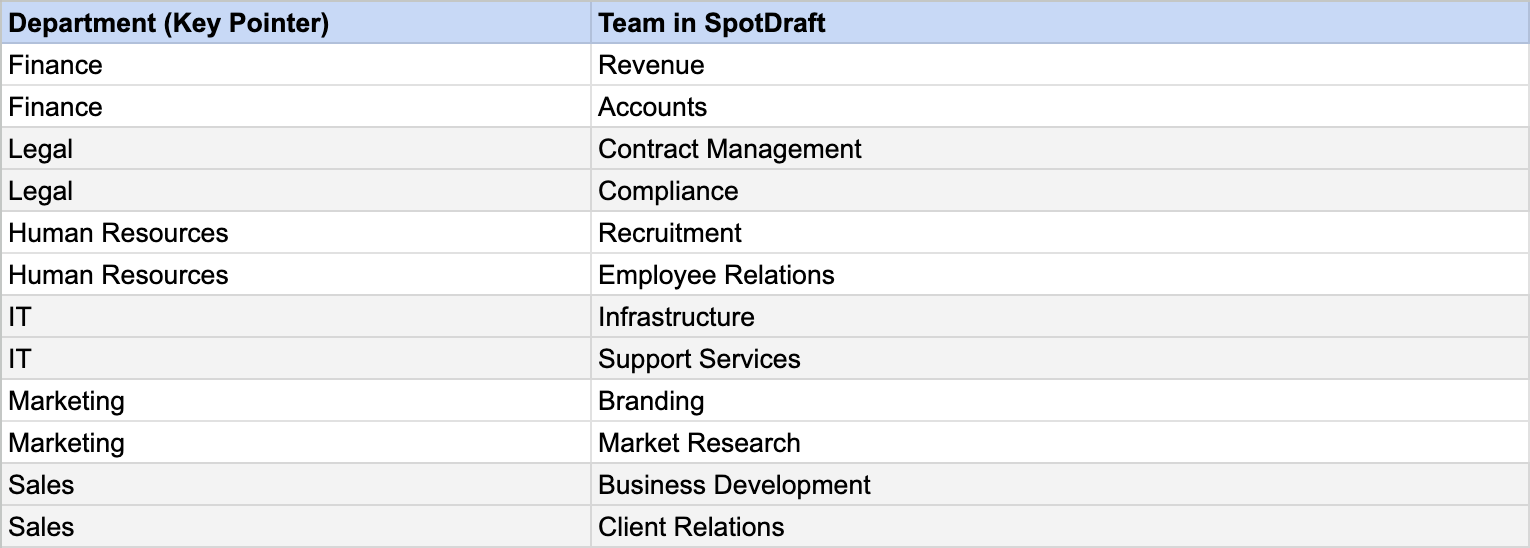The image size is (1530, 548).
Task: Select the Human Resources cell beside Recruitment
Action: (118, 233)
